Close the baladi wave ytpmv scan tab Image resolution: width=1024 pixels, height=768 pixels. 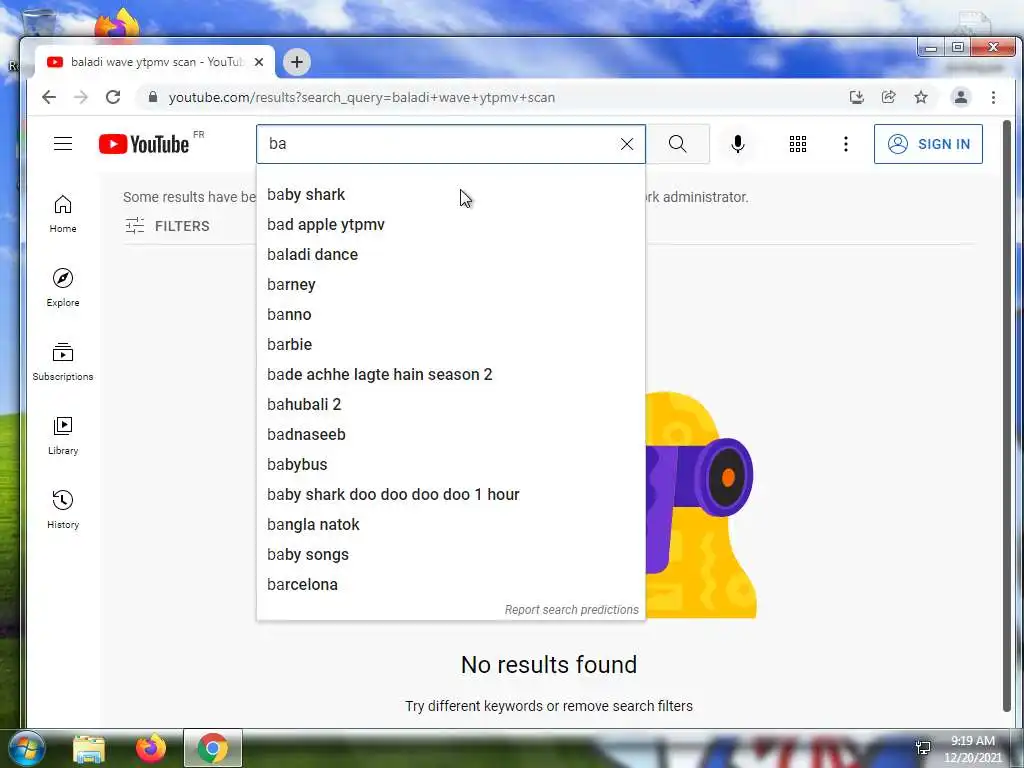click(x=259, y=62)
